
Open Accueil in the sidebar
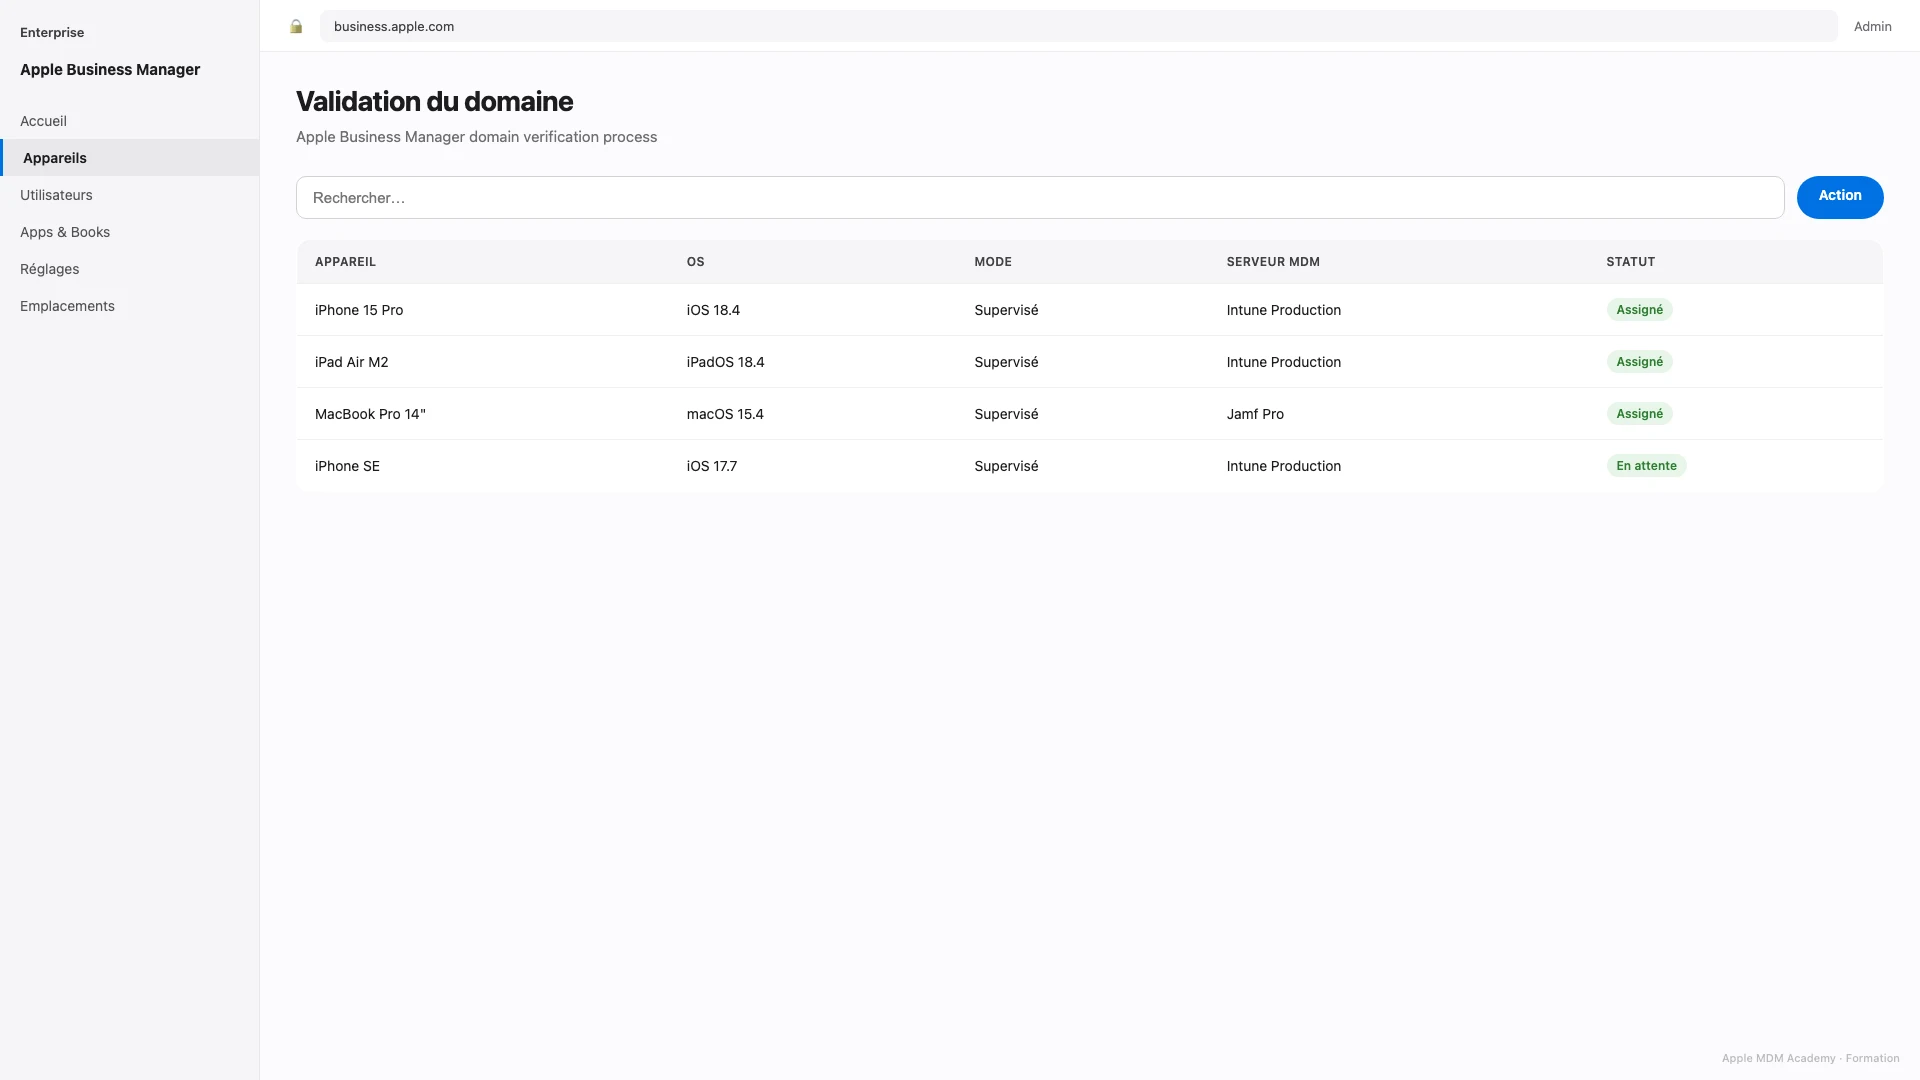click(129, 121)
